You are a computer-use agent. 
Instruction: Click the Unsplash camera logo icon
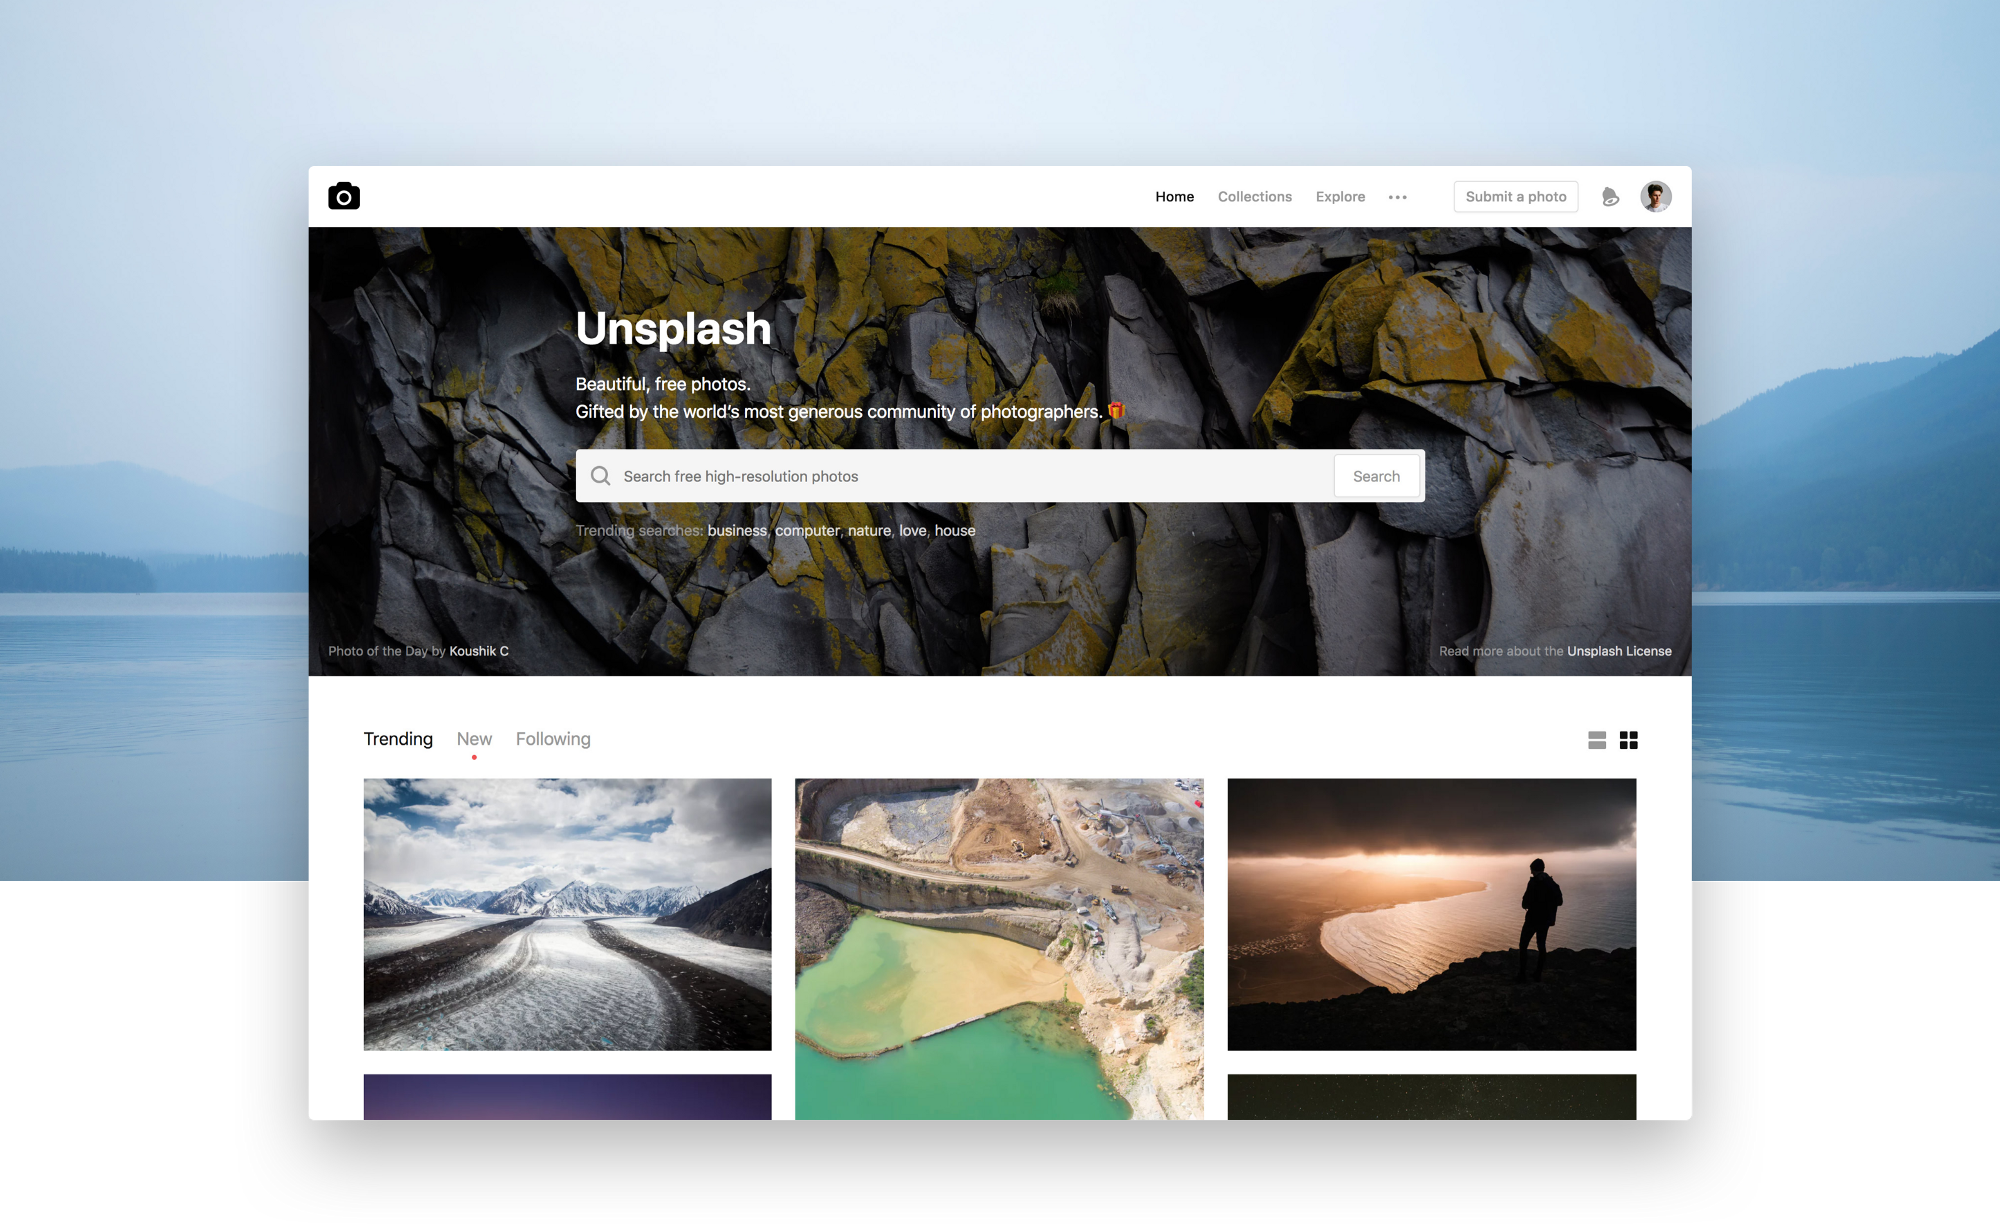[x=343, y=196]
